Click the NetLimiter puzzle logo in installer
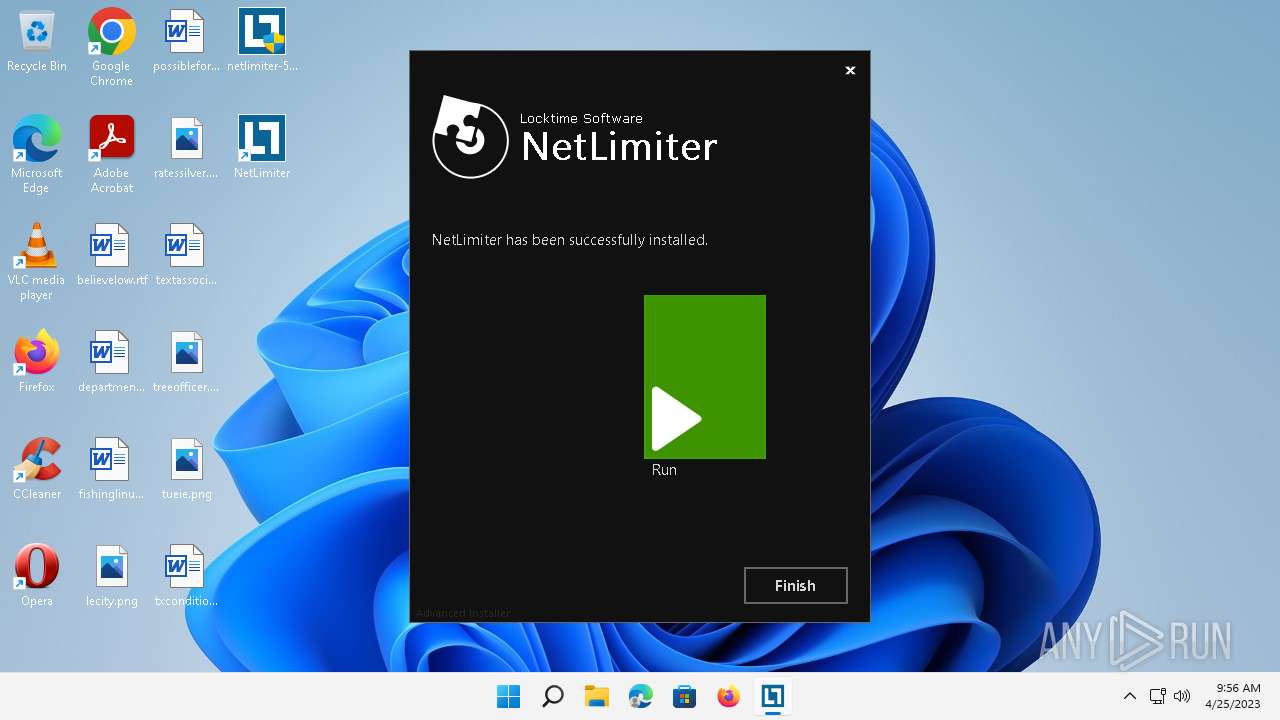This screenshot has height=720, width=1280. pos(471,137)
